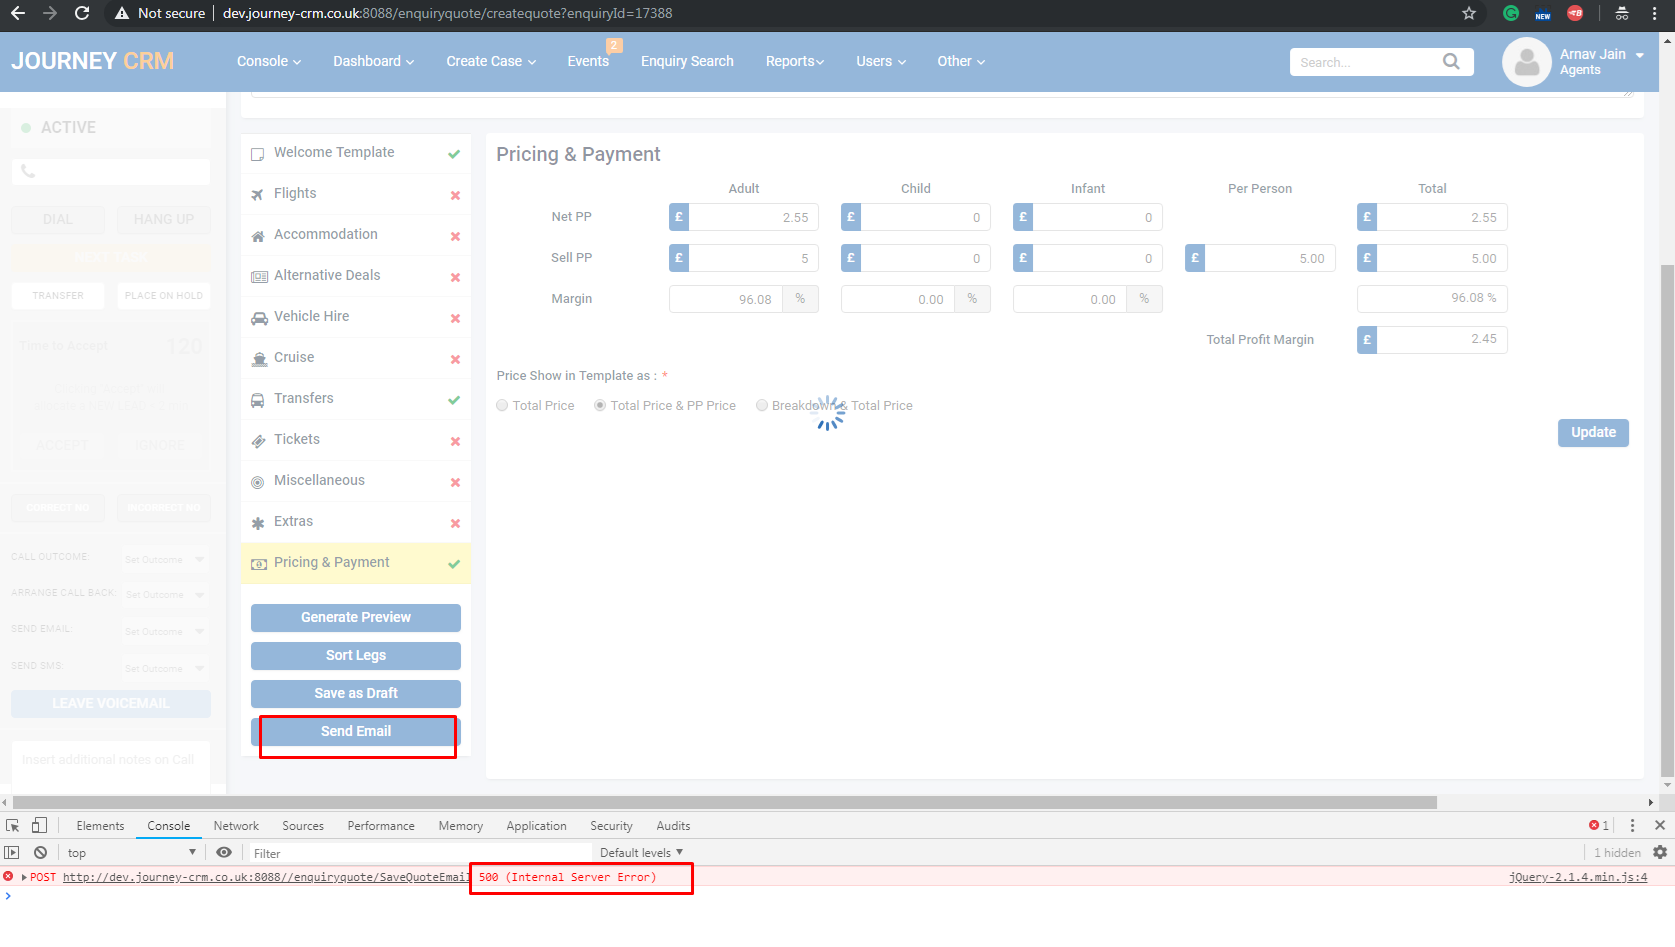Screen dimensions: 1675x947
Task: Open the Events nav item
Action: pyautogui.click(x=588, y=62)
